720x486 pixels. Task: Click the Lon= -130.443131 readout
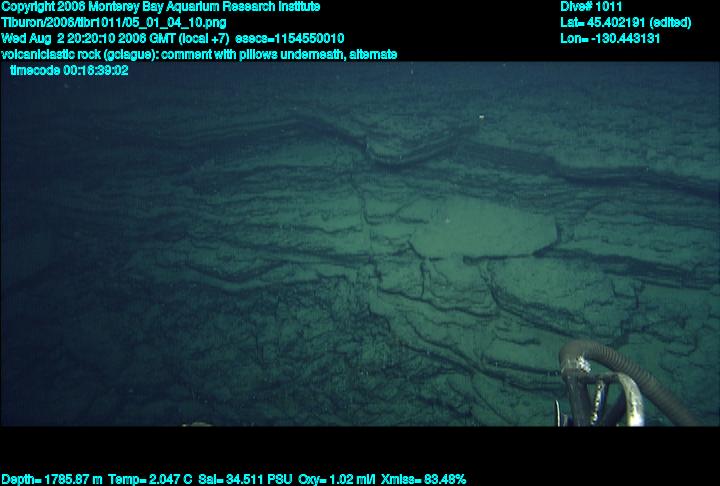pyautogui.click(x=611, y=38)
